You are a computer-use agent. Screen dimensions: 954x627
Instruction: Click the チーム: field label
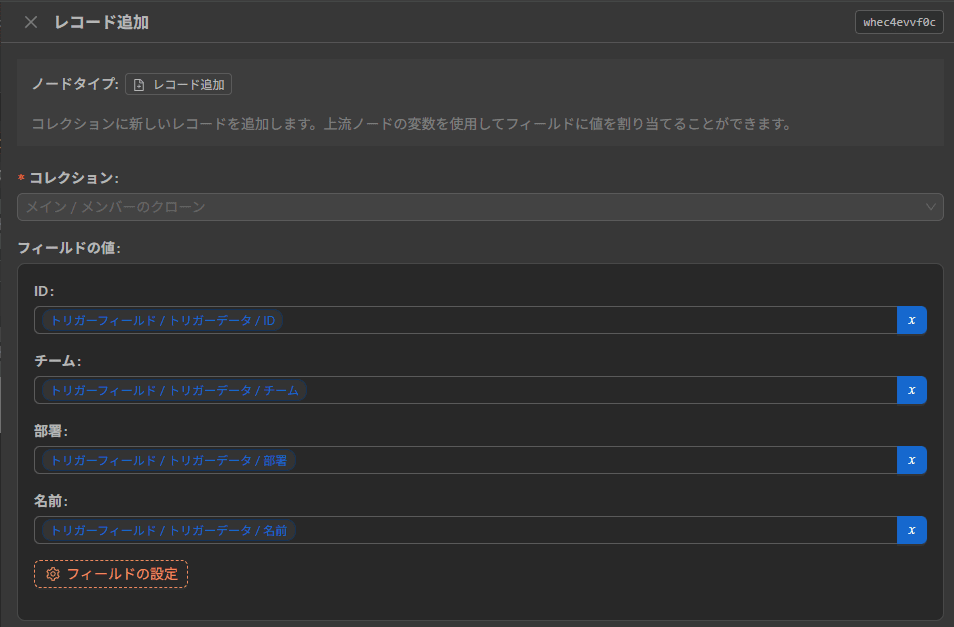click(58, 361)
